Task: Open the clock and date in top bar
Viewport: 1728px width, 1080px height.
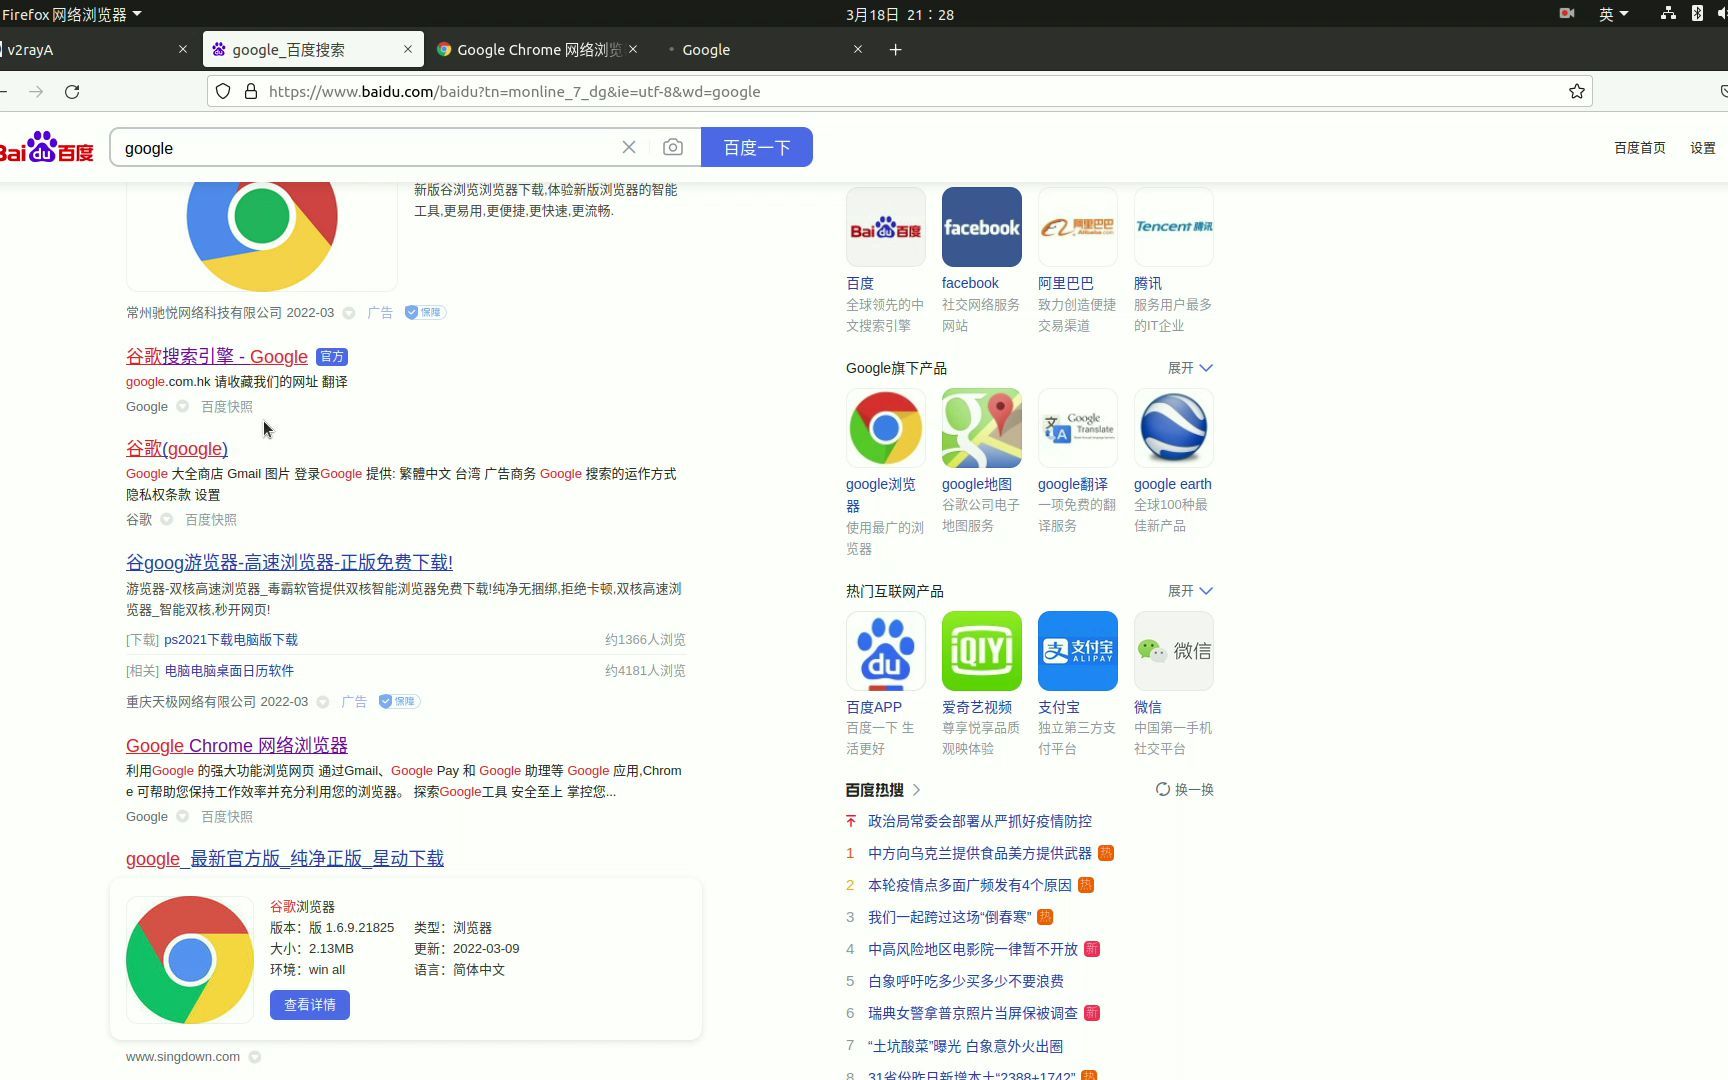Action: pyautogui.click(x=900, y=14)
